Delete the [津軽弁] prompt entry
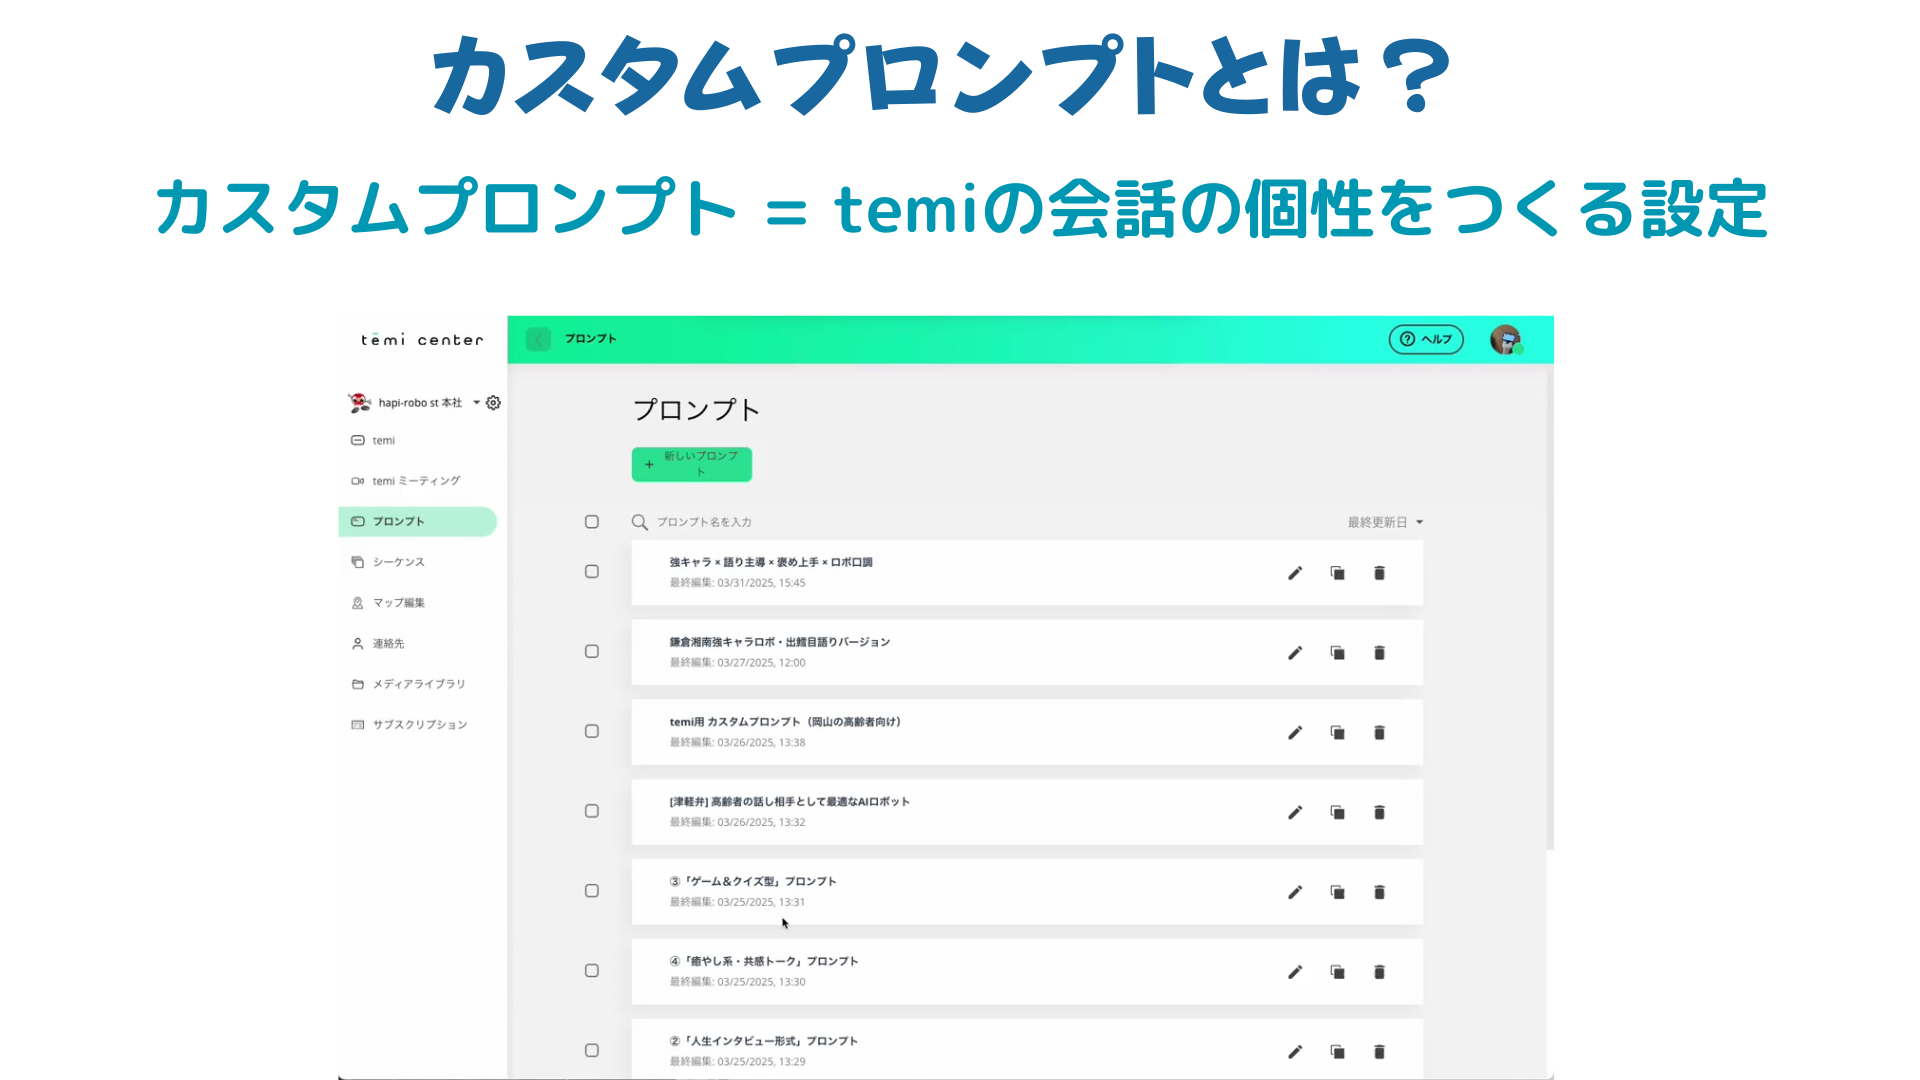Image resolution: width=1920 pixels, height=1080 pixels. point(1379,813)
